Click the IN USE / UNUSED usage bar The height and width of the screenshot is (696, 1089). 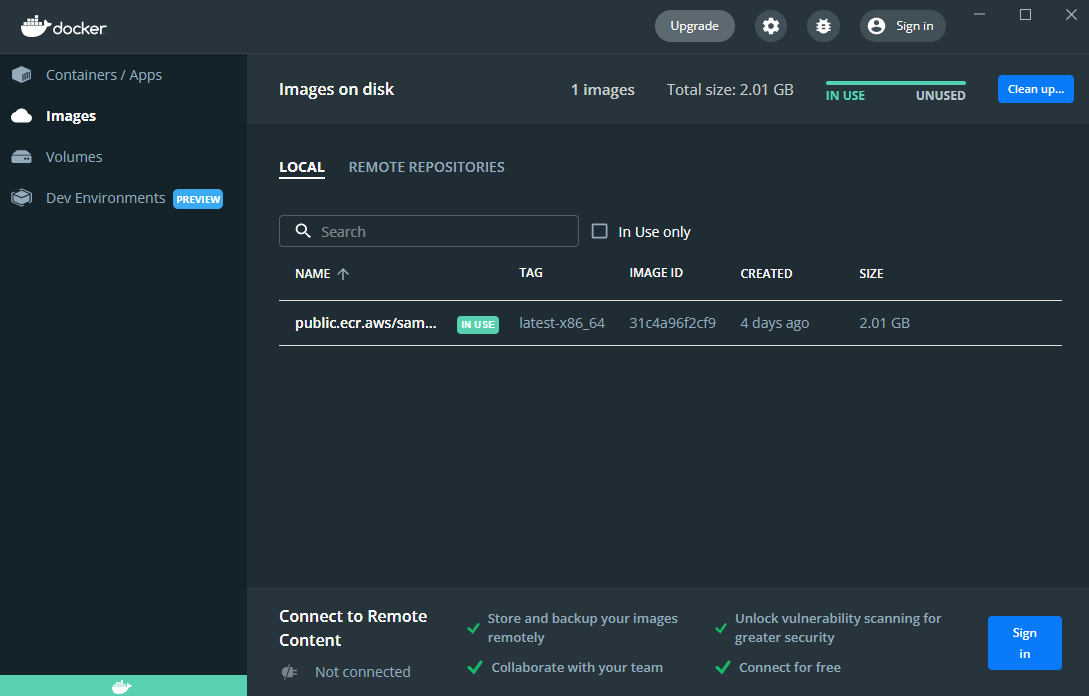[895, 83]
